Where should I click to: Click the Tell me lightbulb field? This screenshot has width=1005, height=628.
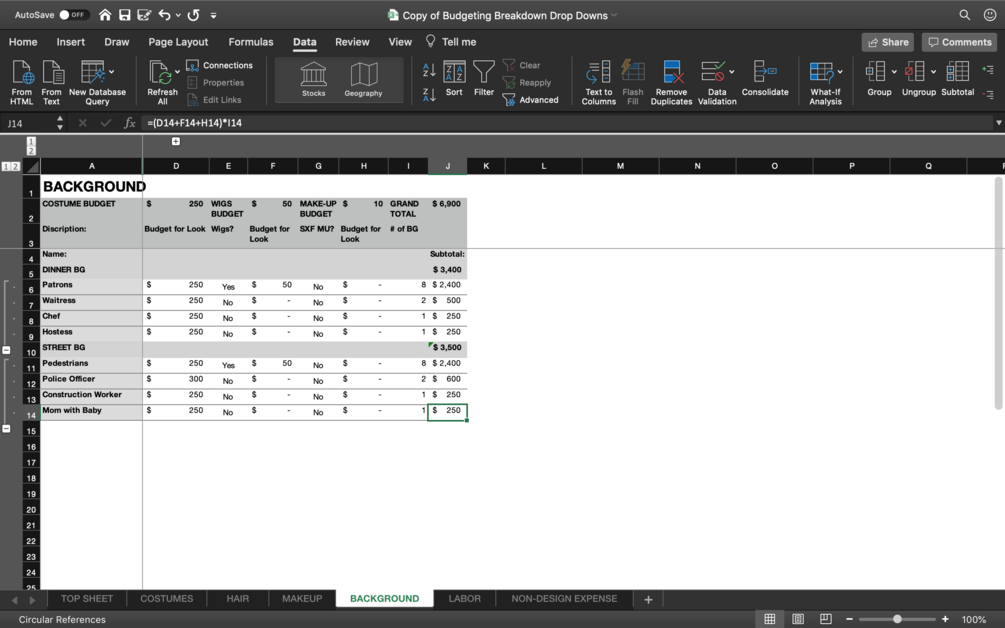click(x=451, y=42)
